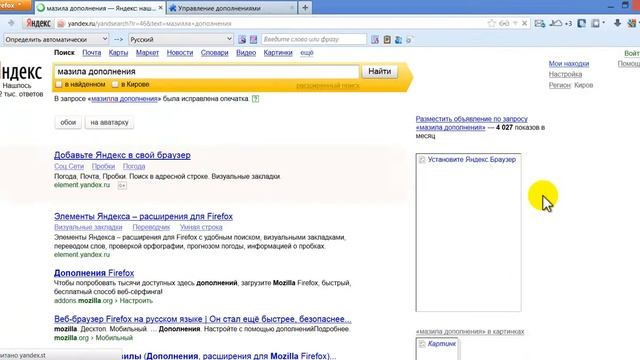
Task: Click the 'Настройка' link
Action: tap(565, 74)
